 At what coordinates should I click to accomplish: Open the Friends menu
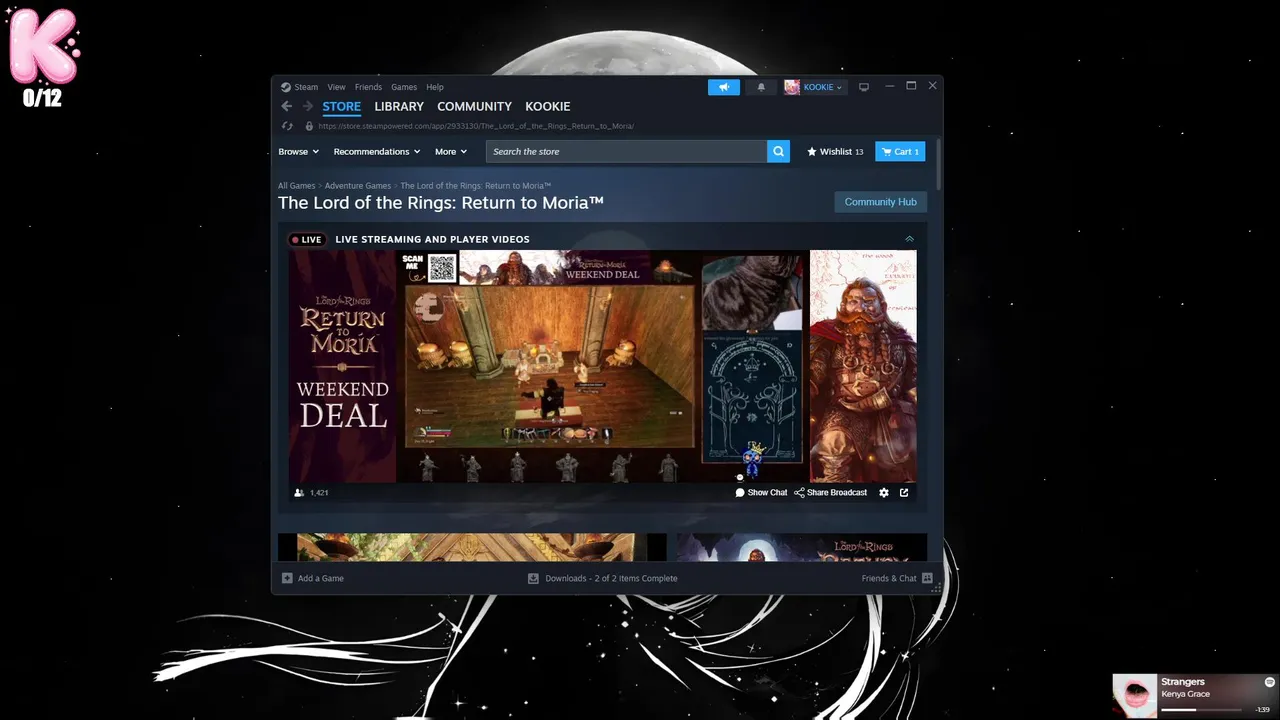point(368,87)
